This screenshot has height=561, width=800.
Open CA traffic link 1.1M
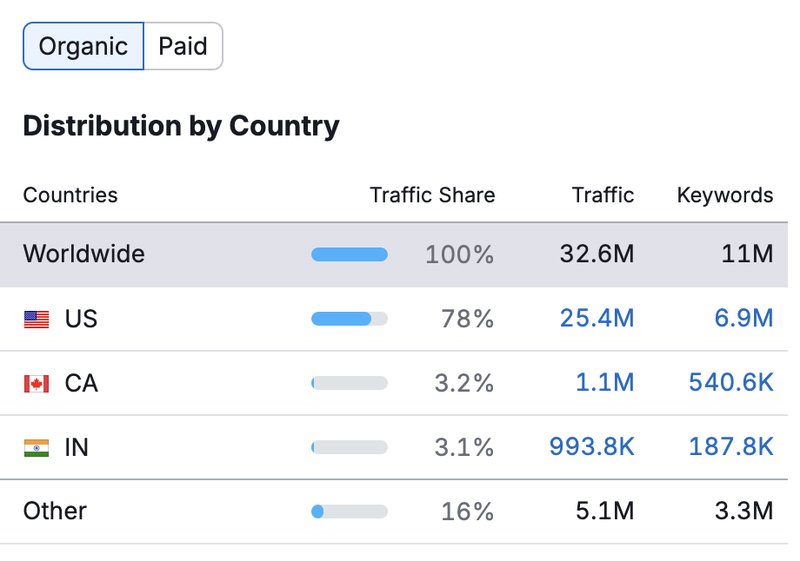604,383
